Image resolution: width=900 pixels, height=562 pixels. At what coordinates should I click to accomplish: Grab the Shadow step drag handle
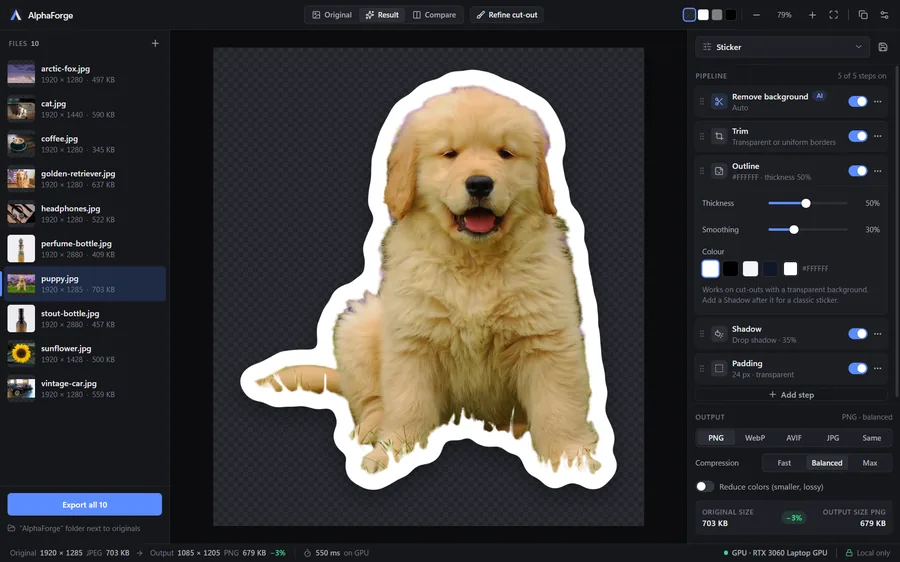tap(701, 334)
